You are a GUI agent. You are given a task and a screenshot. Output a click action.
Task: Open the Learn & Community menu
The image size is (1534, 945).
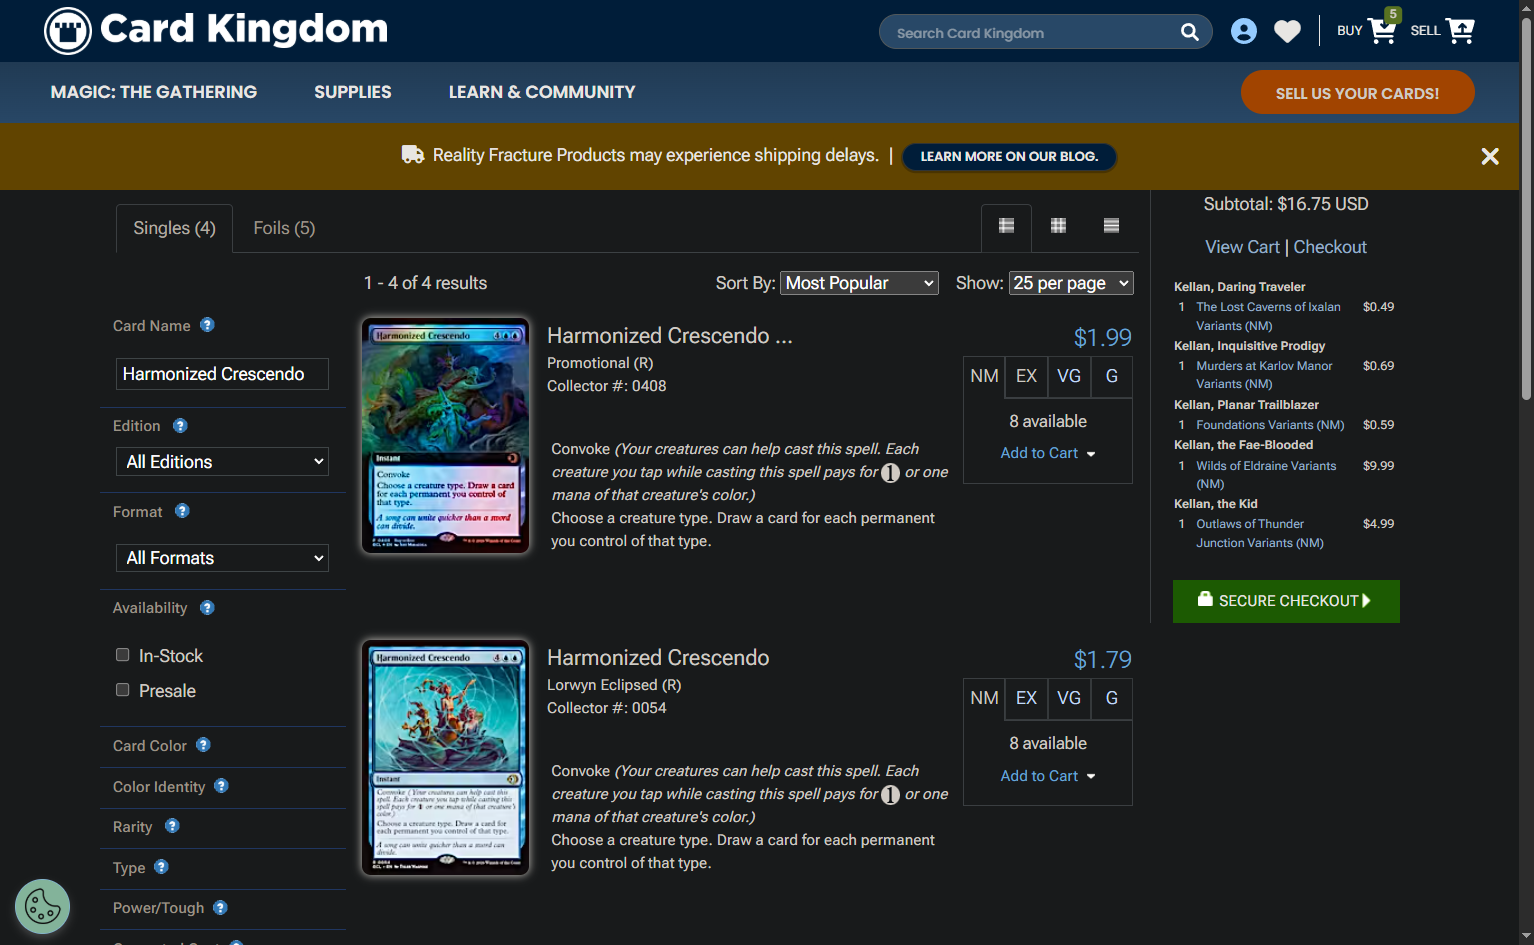click(542, 92)
